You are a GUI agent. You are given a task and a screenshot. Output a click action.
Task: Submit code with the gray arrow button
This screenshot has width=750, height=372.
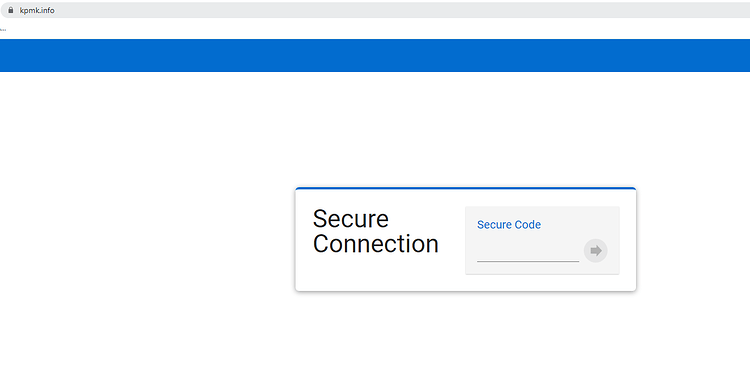[596, 251]
